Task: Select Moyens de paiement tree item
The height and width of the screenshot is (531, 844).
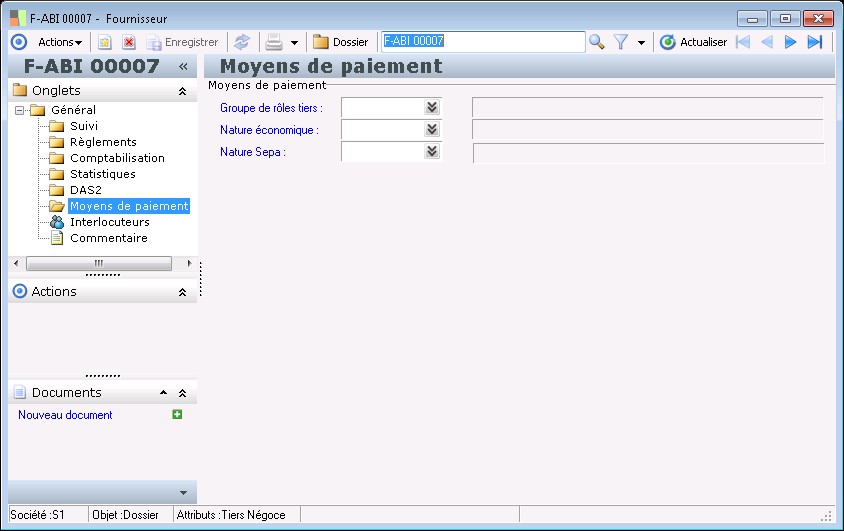Action: click(129, 206)
